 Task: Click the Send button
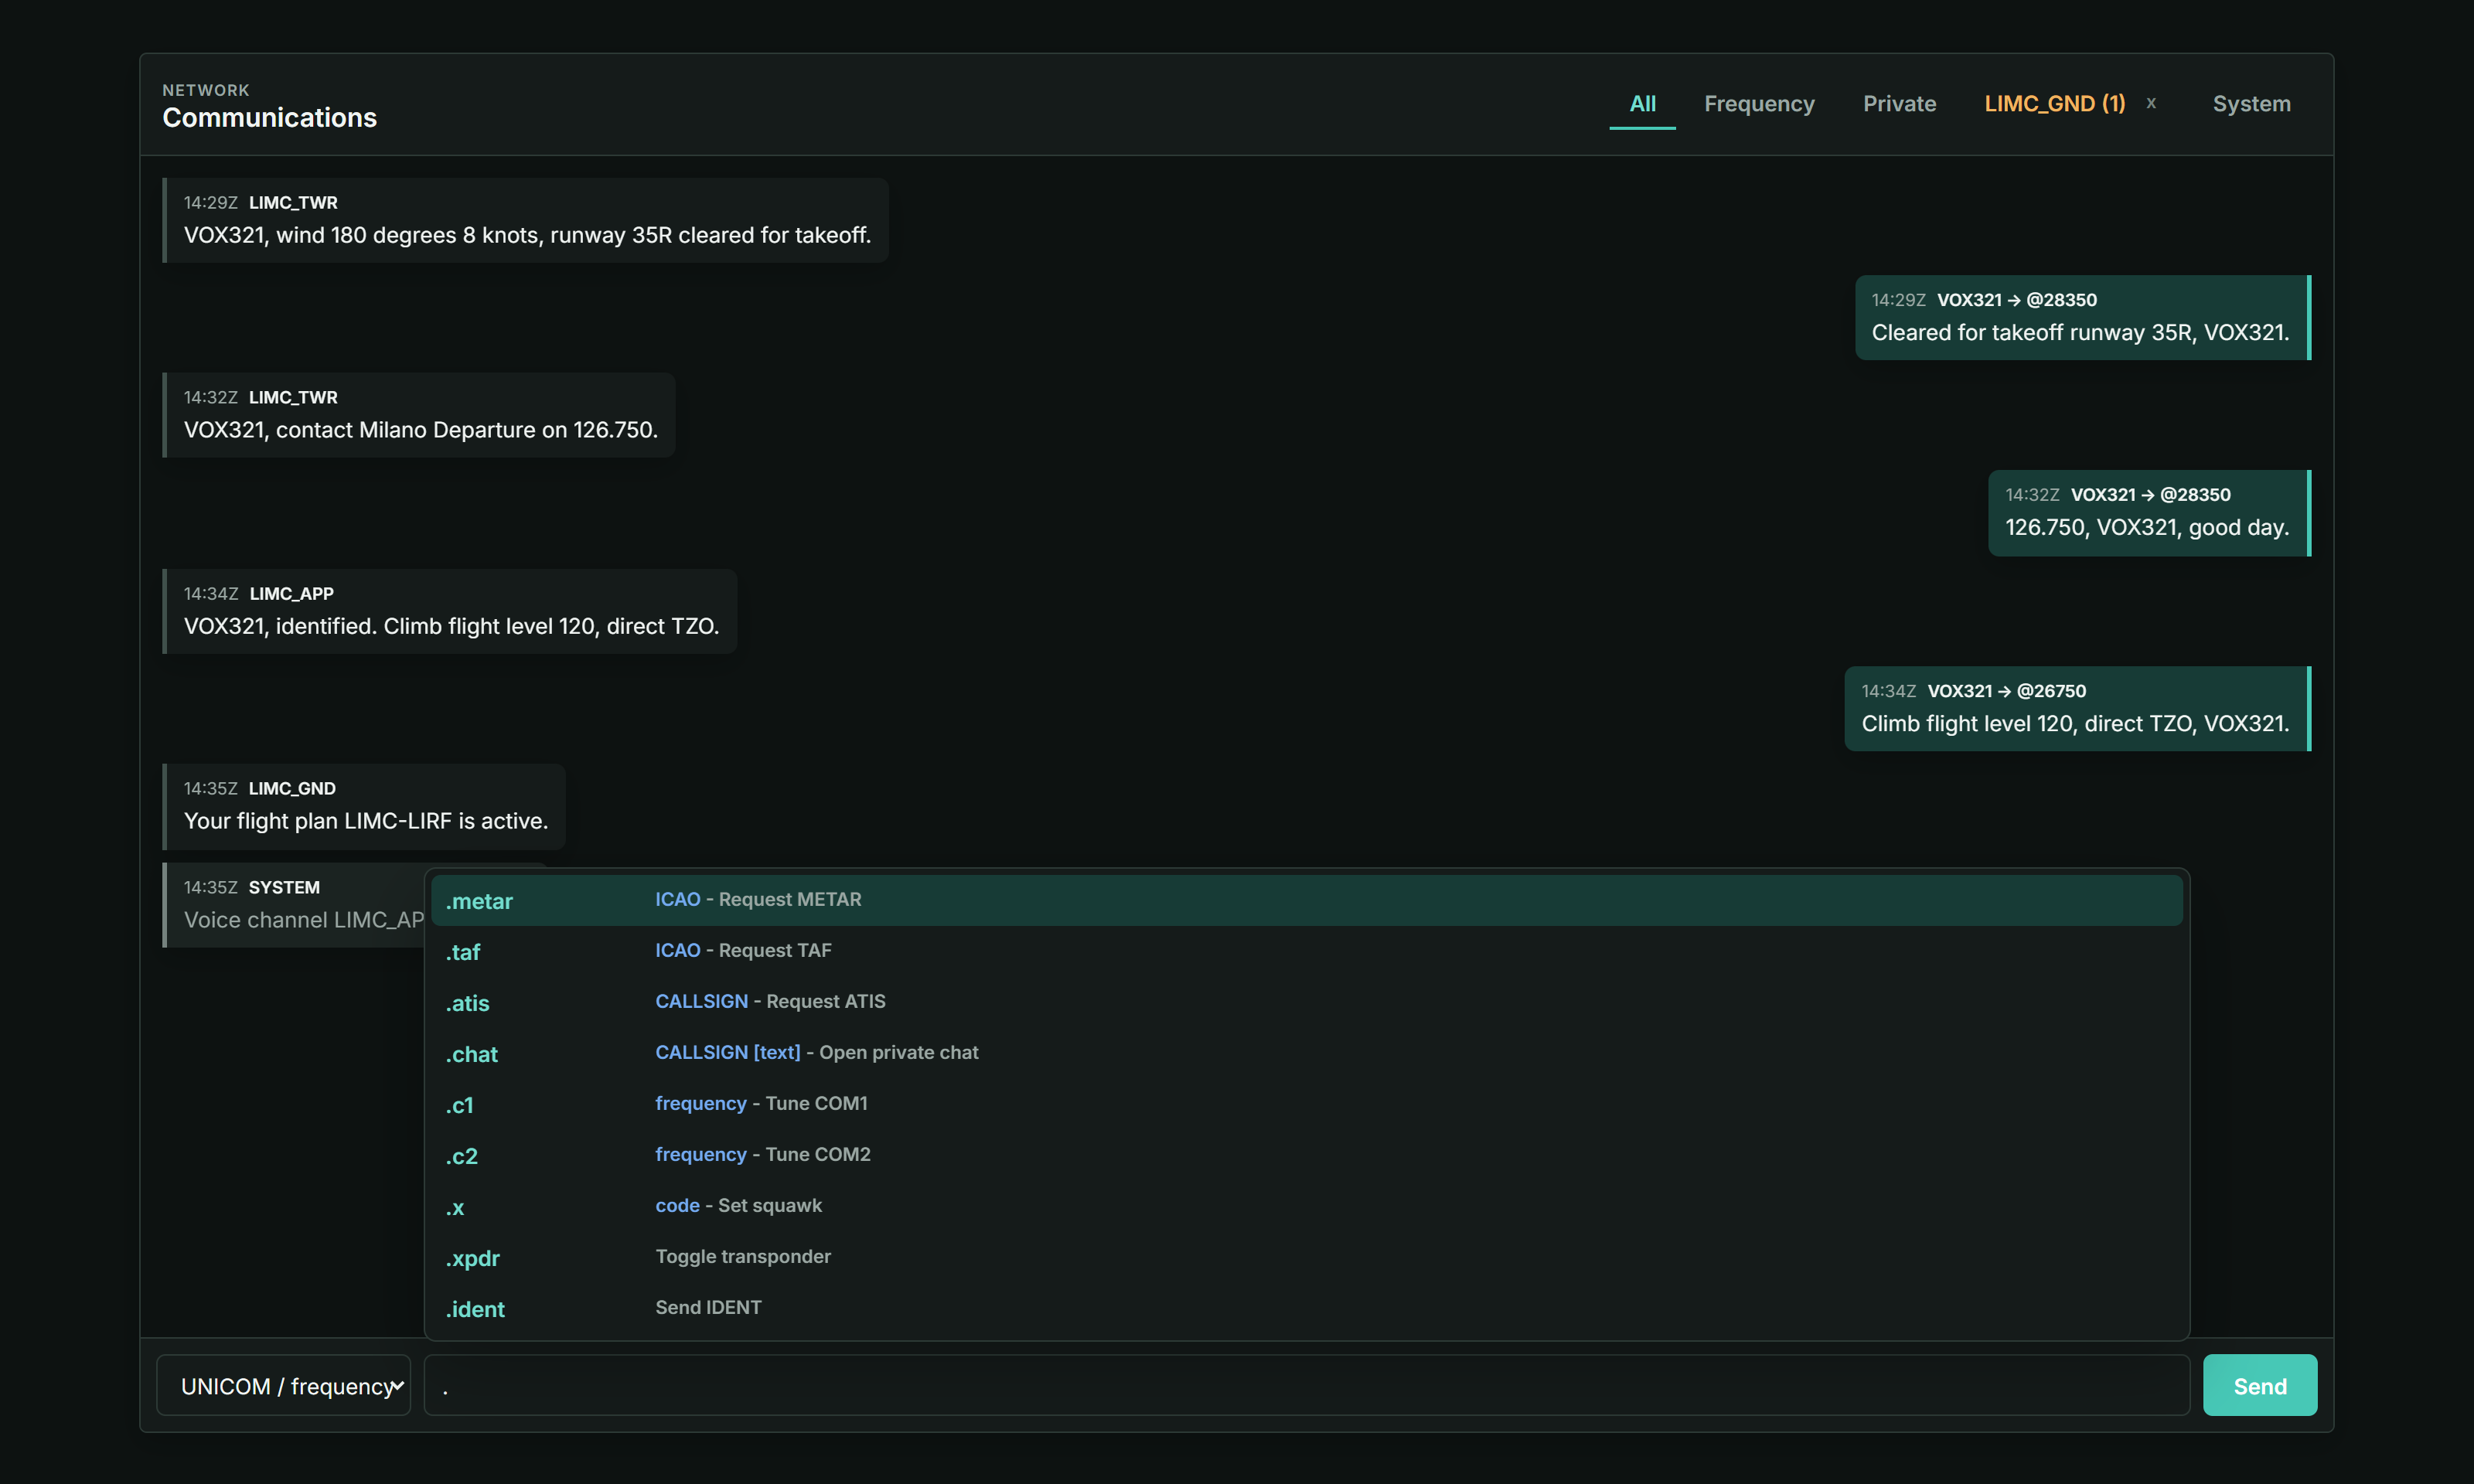2259,1385
